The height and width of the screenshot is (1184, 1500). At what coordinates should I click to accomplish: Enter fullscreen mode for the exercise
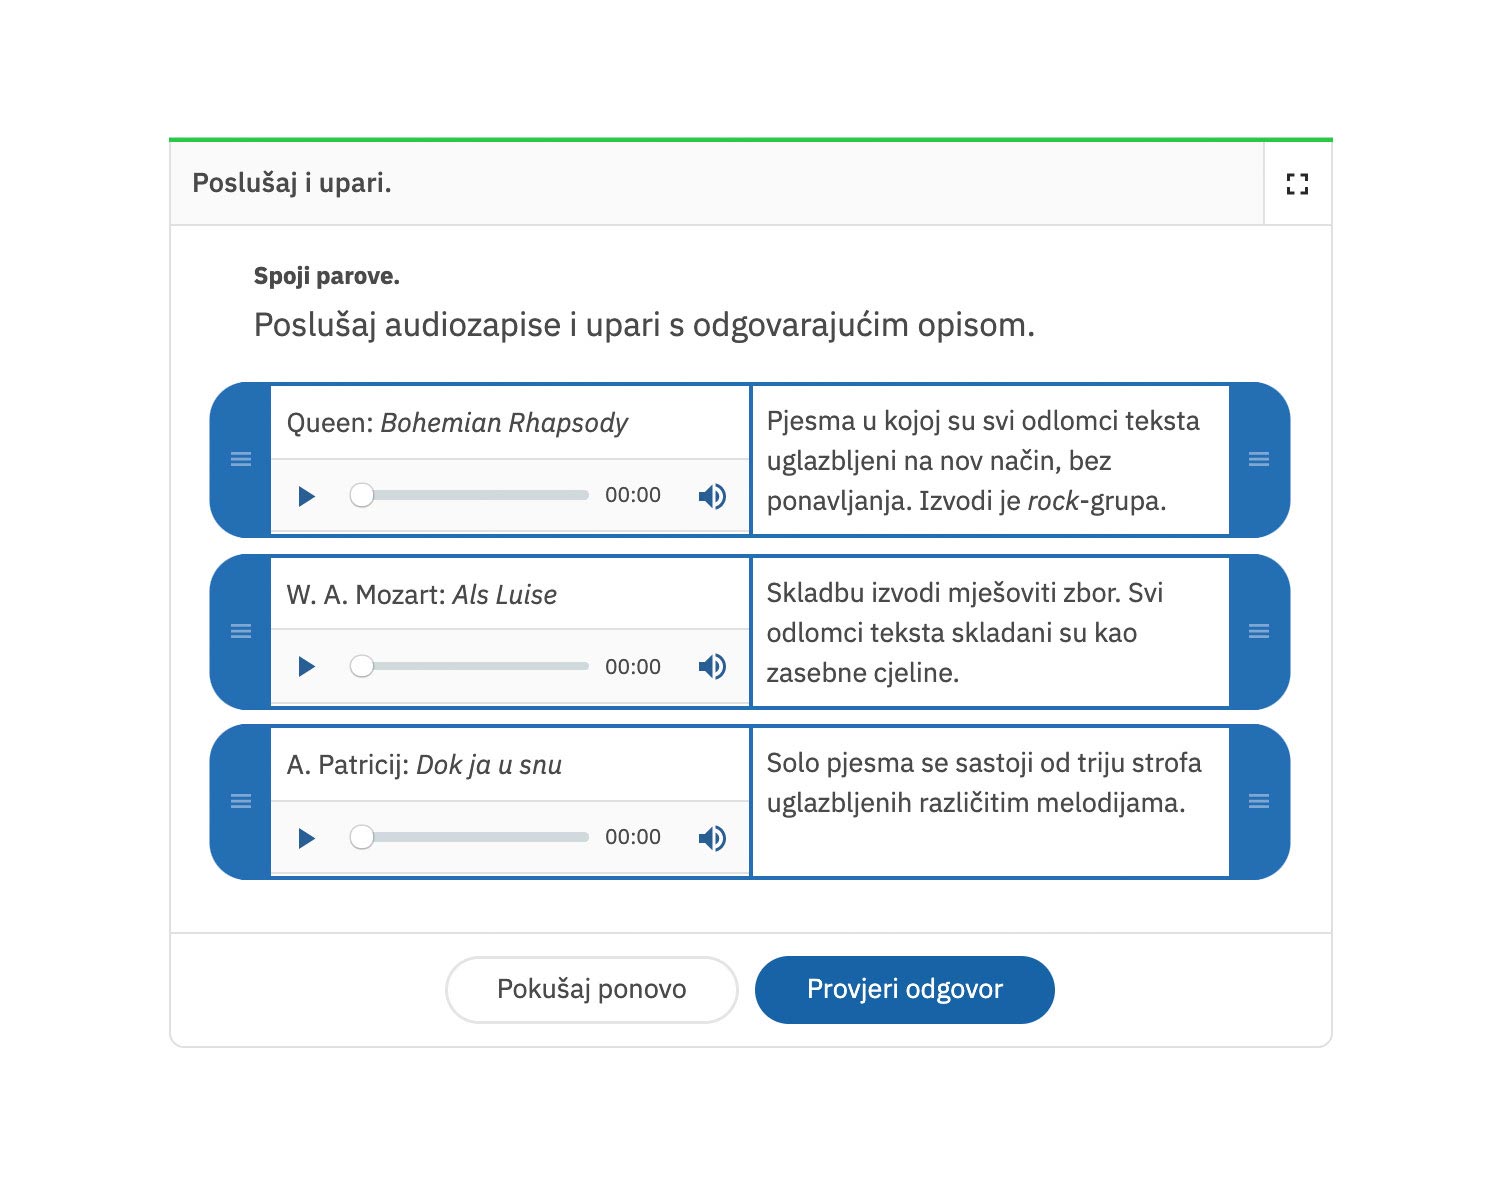pyautogui.click(x=1297, y=184)
